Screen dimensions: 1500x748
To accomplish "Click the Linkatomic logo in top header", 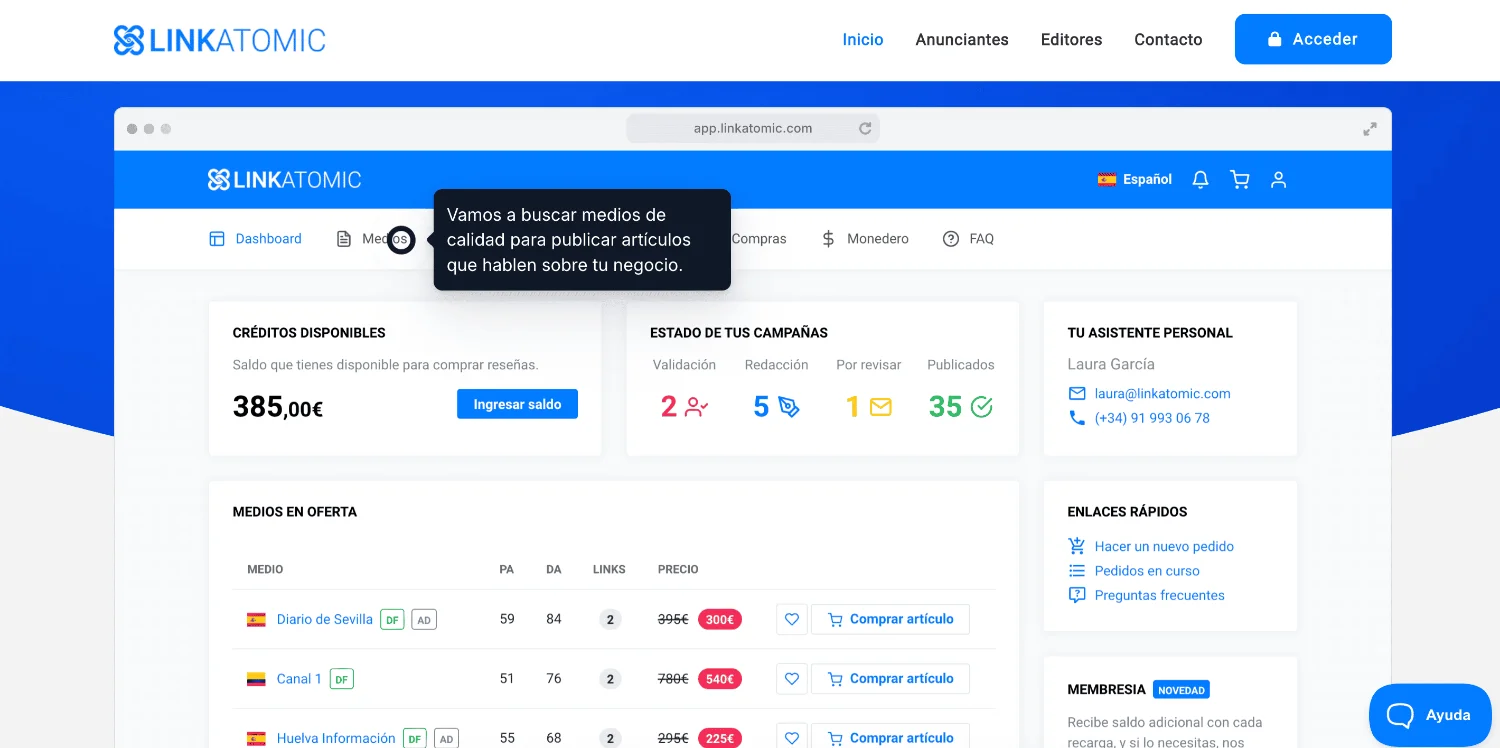I will click(x=220, y=40).
